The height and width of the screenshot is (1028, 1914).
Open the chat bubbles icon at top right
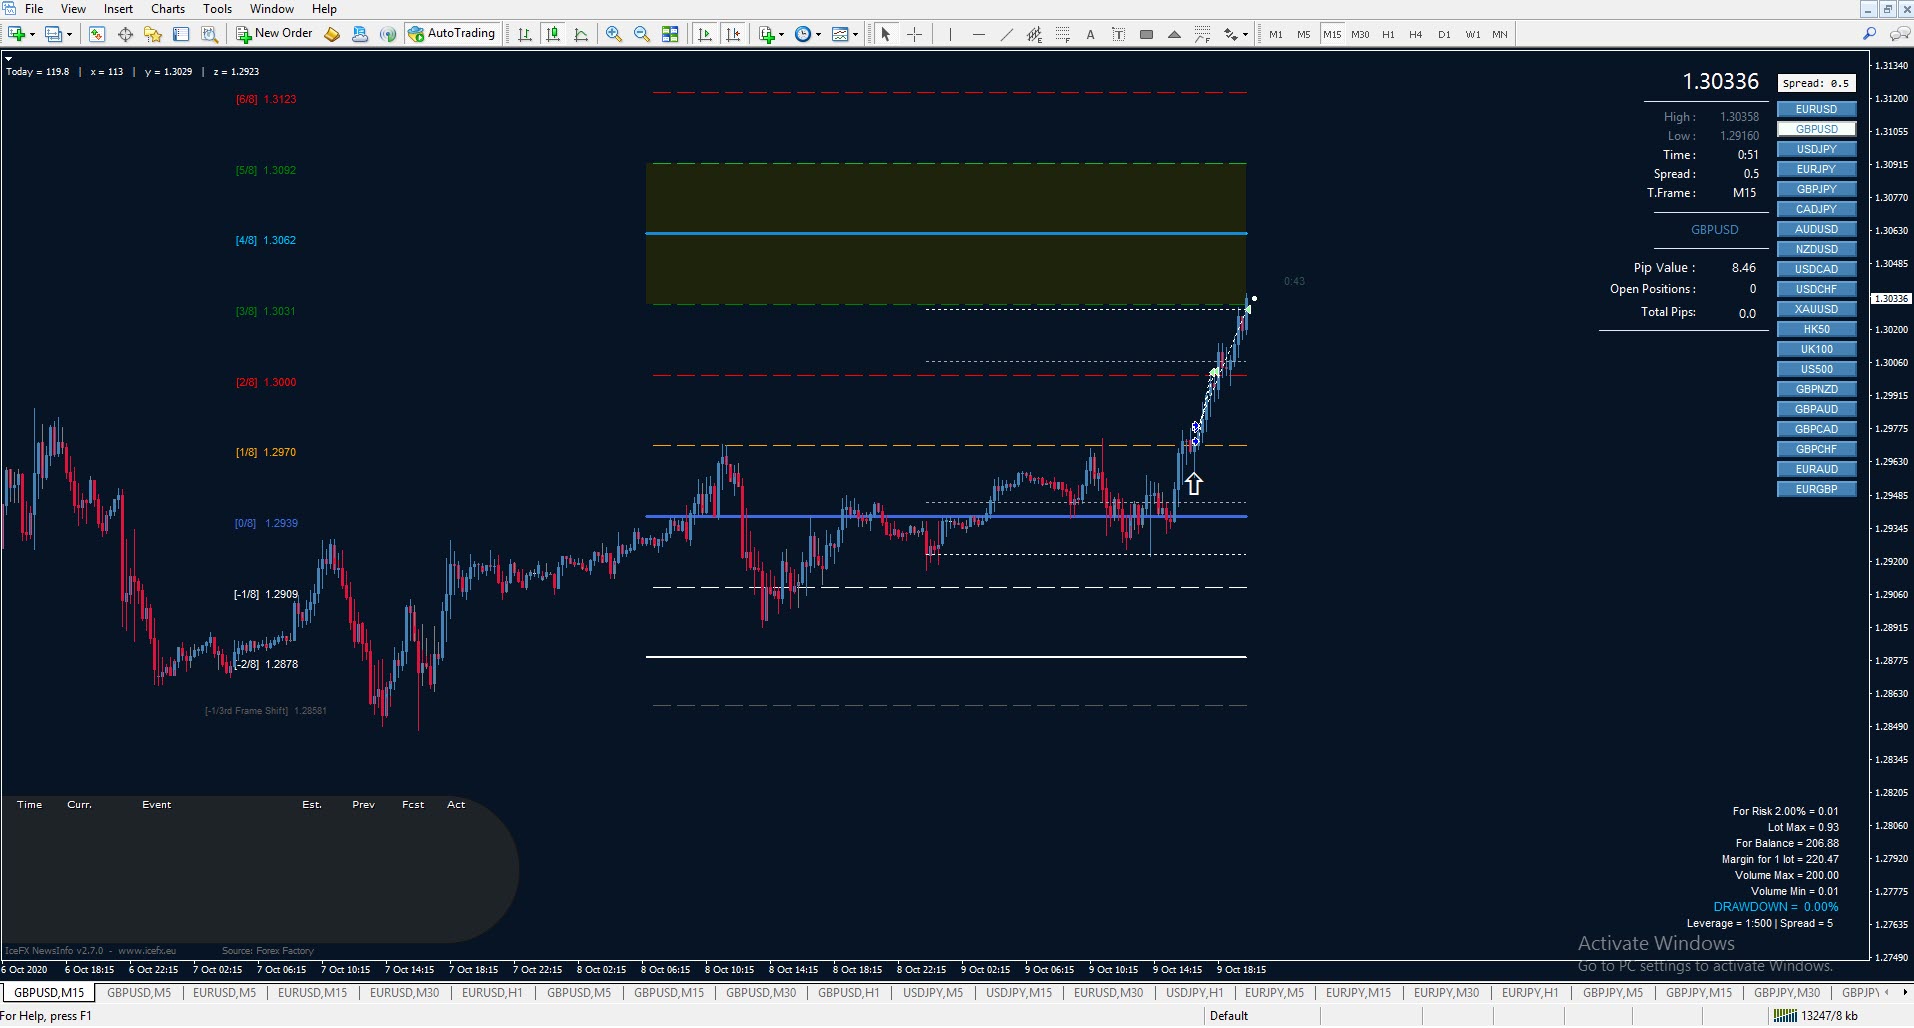click(x=1898, y=34)
